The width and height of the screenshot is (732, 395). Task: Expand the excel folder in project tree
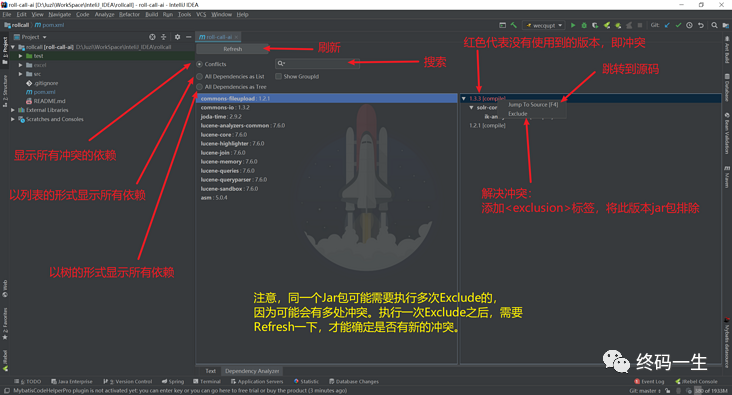click(x=21, y=65)
